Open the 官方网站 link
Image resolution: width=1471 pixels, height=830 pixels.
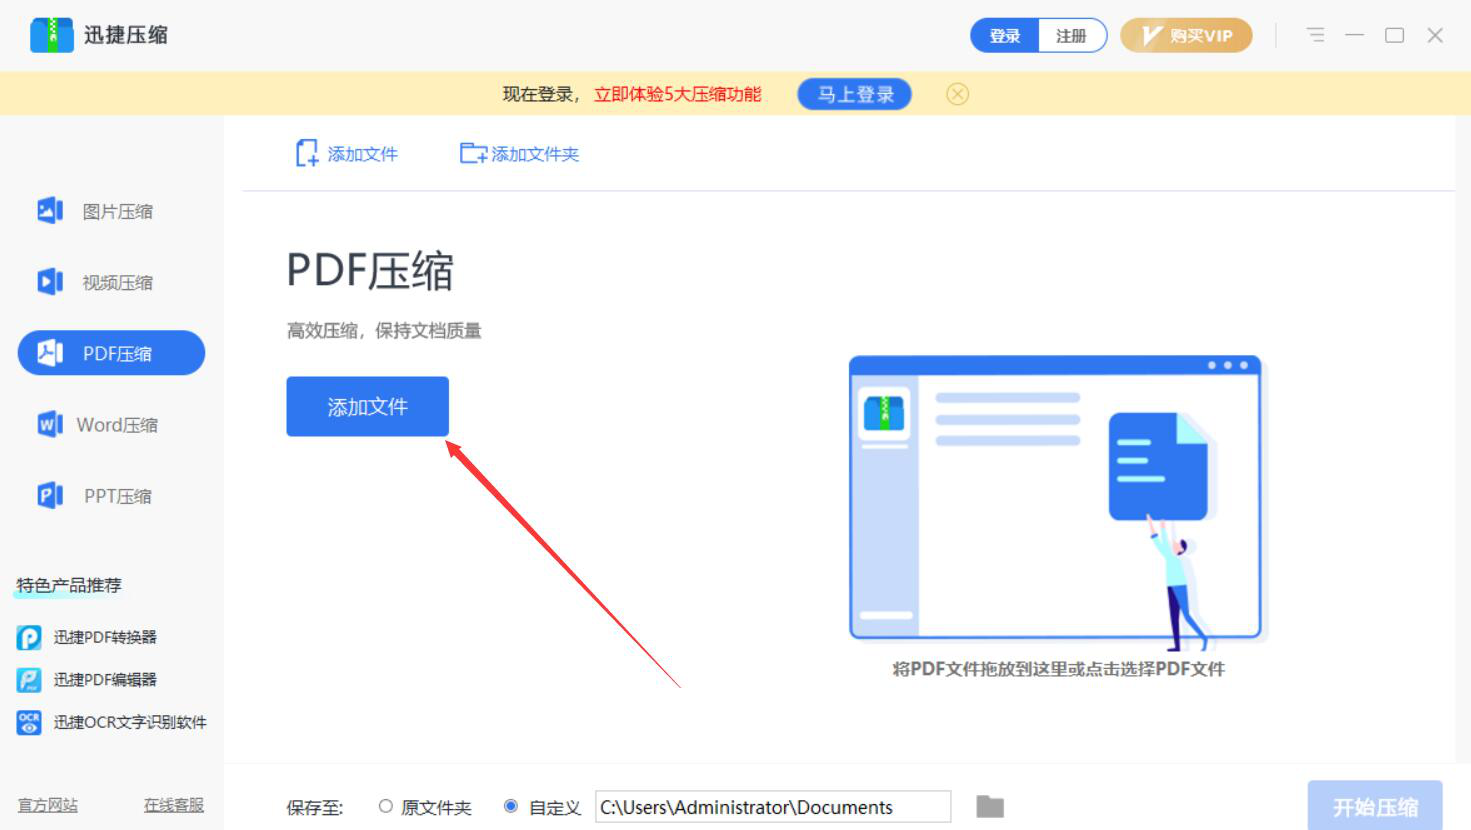pyautogui.click(x=48, y=805)
